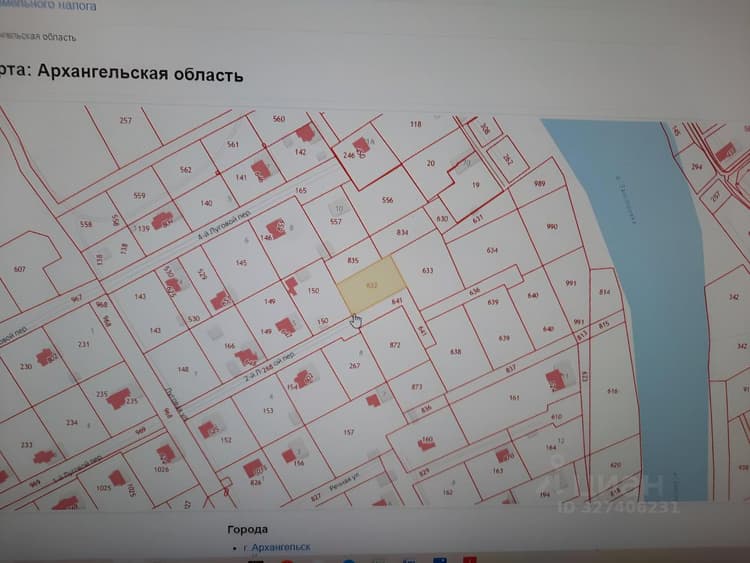Open the г. Архангельск city link

(x=276, y=547)
